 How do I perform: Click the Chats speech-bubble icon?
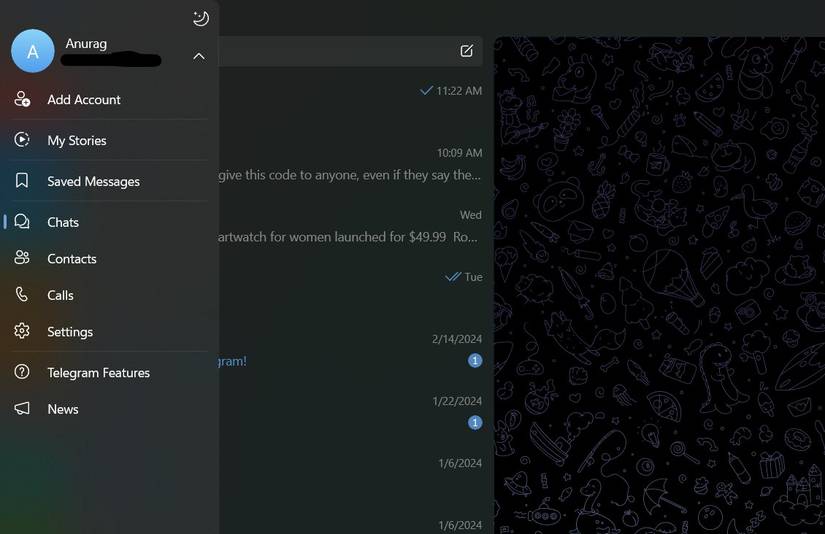click(22, 221)
